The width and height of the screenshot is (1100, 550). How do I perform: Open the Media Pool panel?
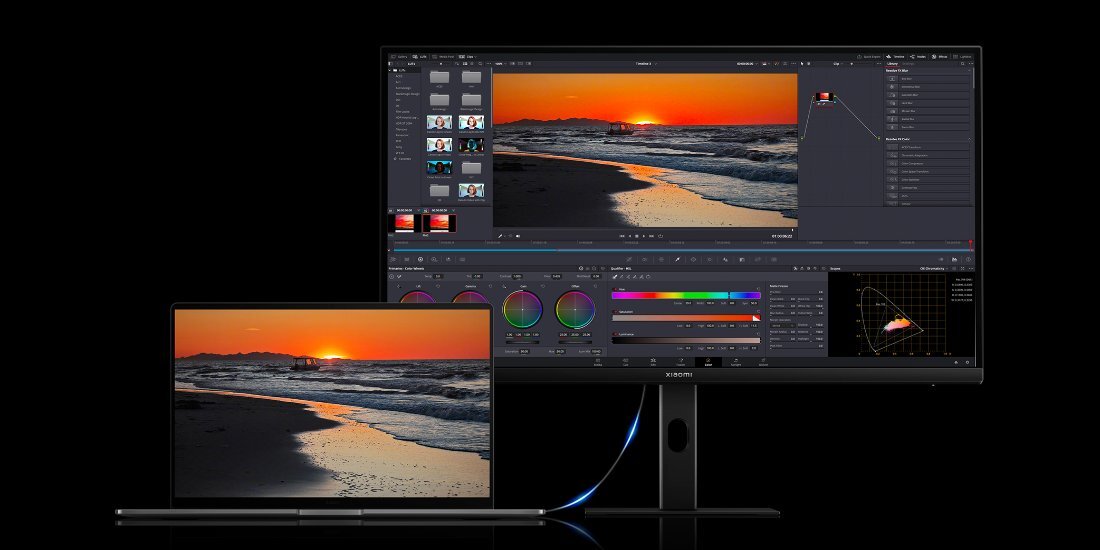pos(444,56)
